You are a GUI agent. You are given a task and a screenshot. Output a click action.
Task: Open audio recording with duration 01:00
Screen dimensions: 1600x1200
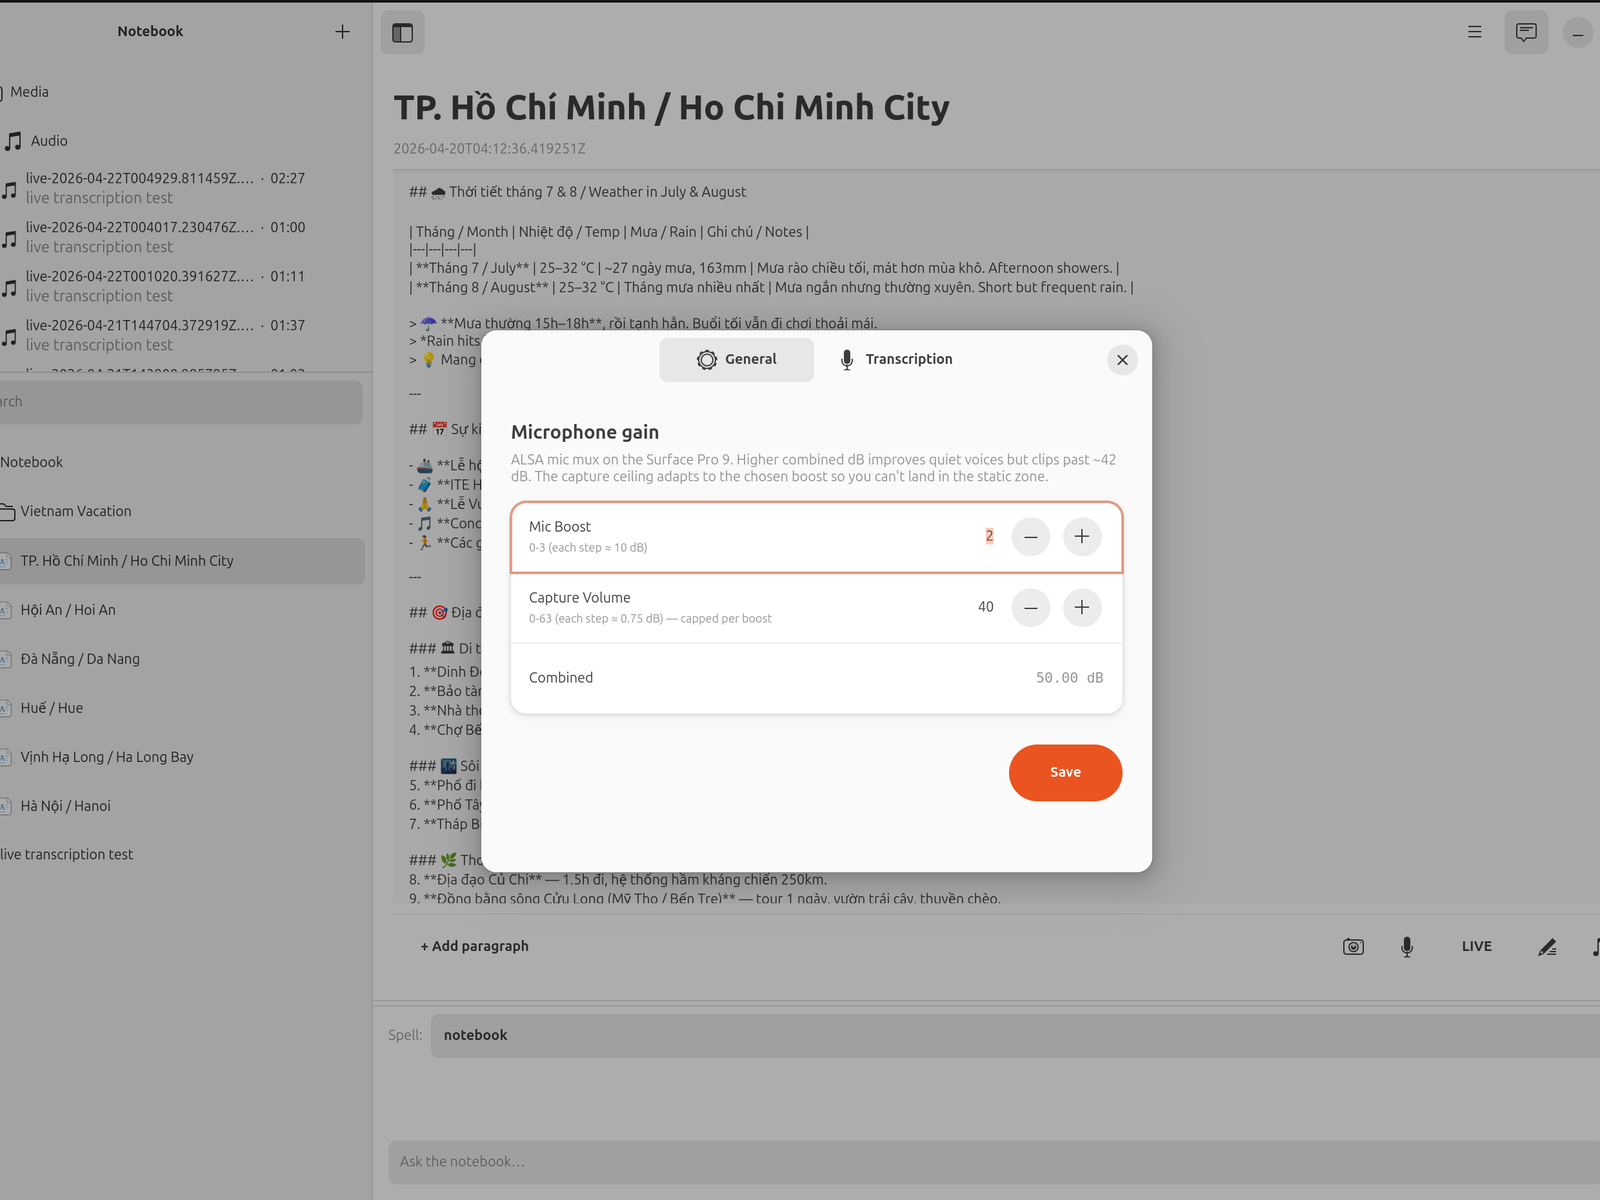pos(165,237)
